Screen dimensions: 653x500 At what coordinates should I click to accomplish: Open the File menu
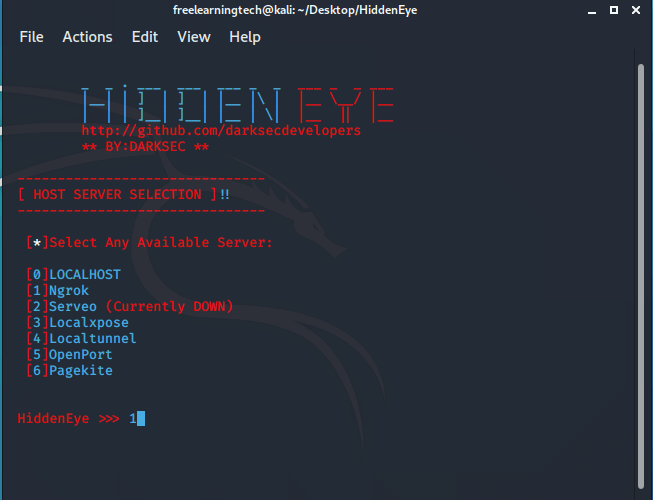(x=31, y=37)
